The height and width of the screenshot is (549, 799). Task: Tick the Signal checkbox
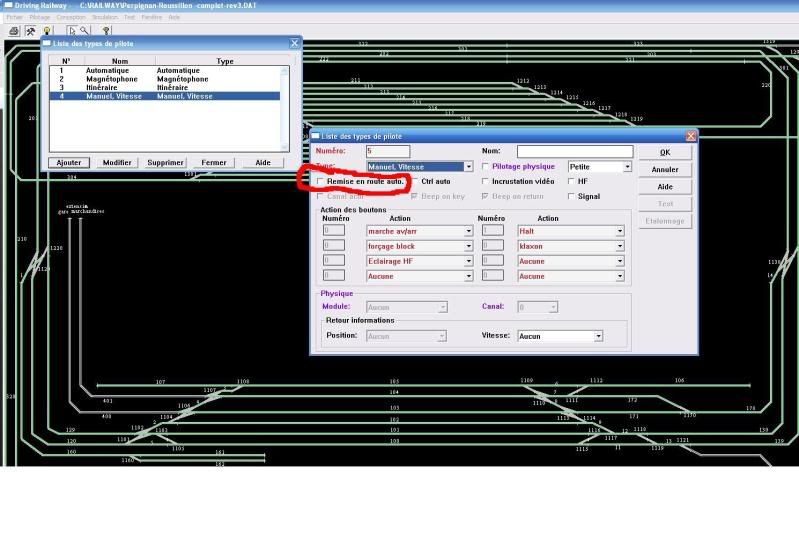coord(571,197)
